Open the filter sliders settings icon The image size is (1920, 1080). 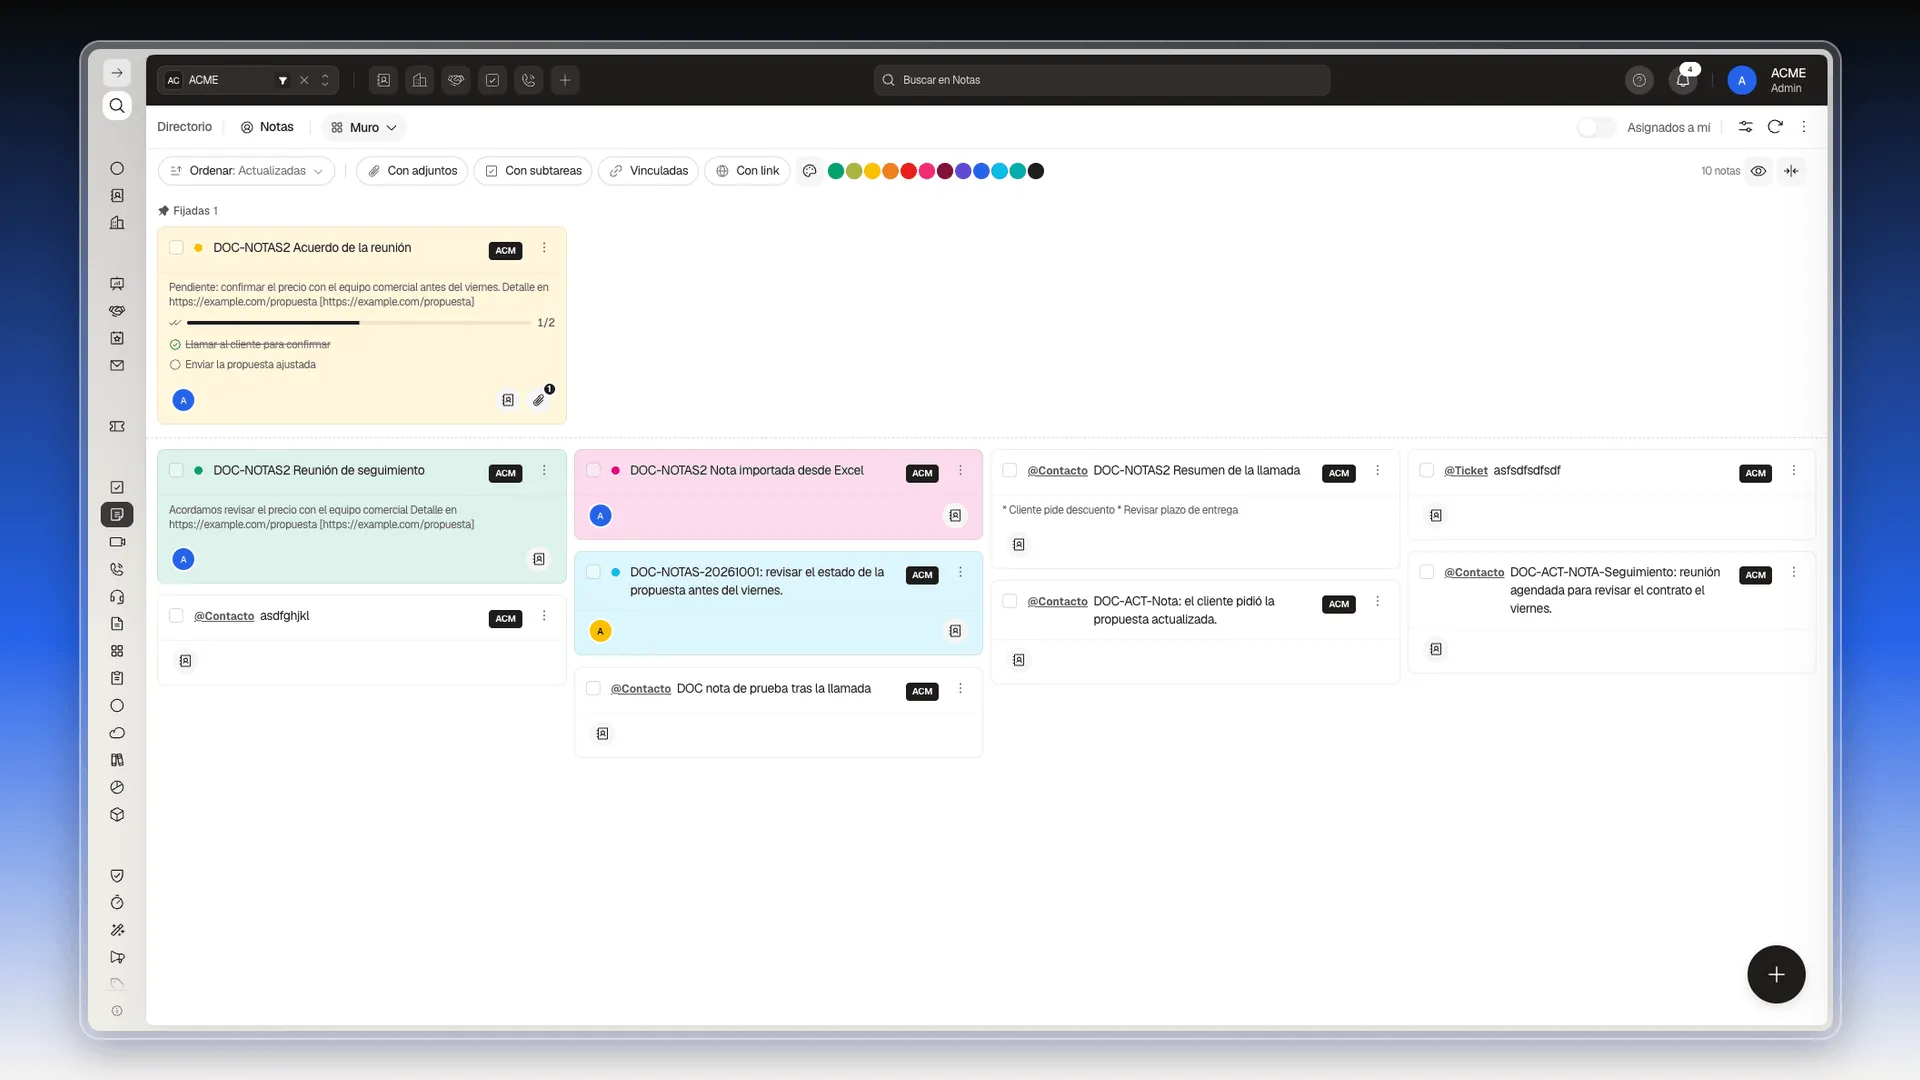1745,127
